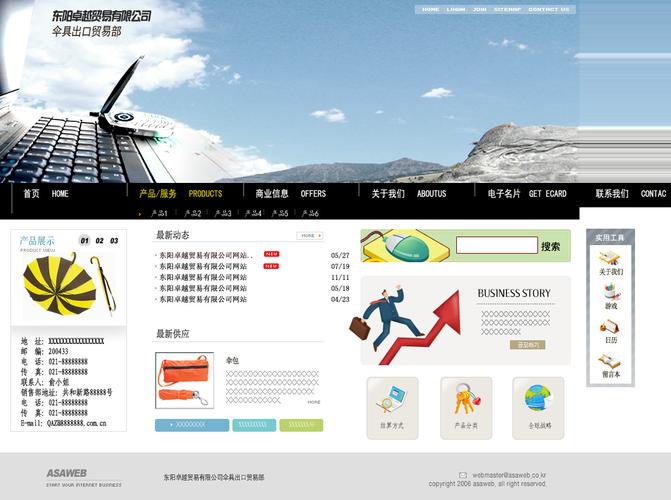Click the small more link under 伞包 description

click(x=314, y=402)
